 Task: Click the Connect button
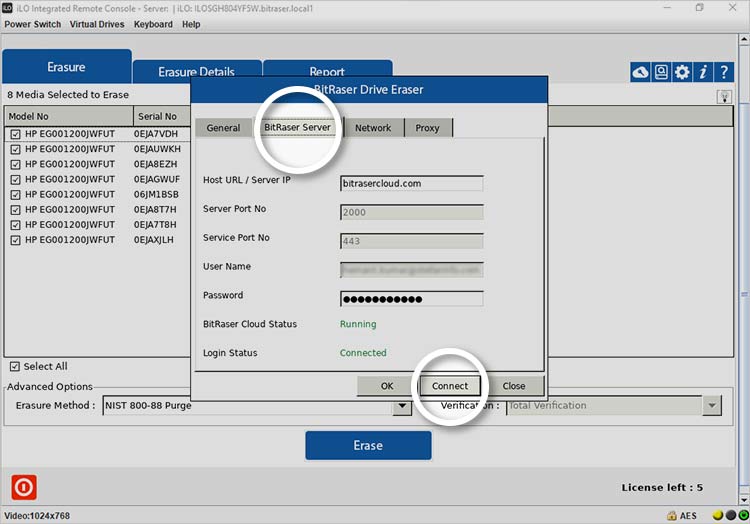[x=450, y=386]
